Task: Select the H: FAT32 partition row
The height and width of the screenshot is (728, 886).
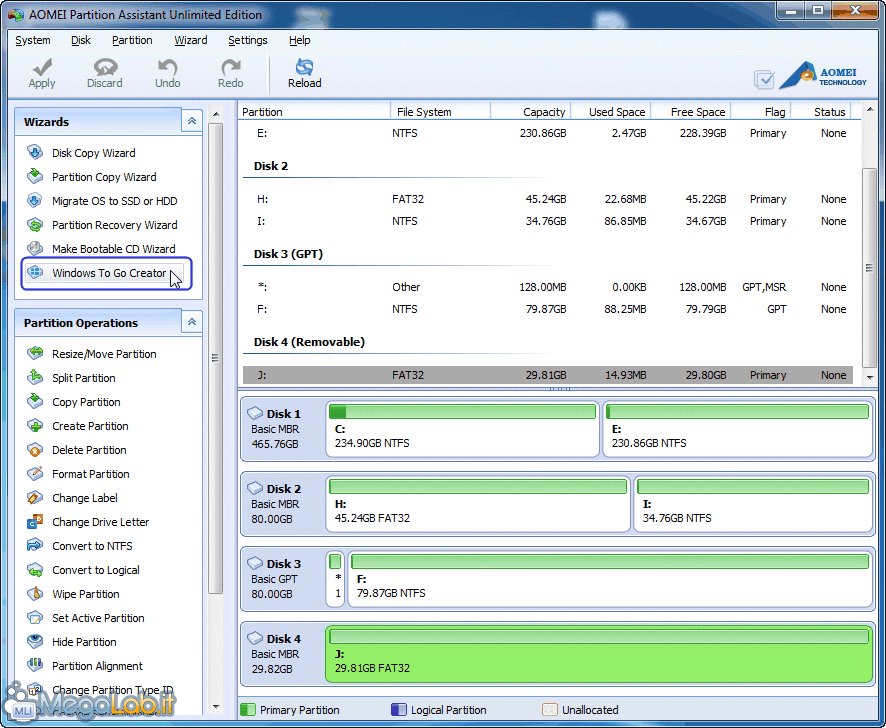Action: click(x=548, y=199)
